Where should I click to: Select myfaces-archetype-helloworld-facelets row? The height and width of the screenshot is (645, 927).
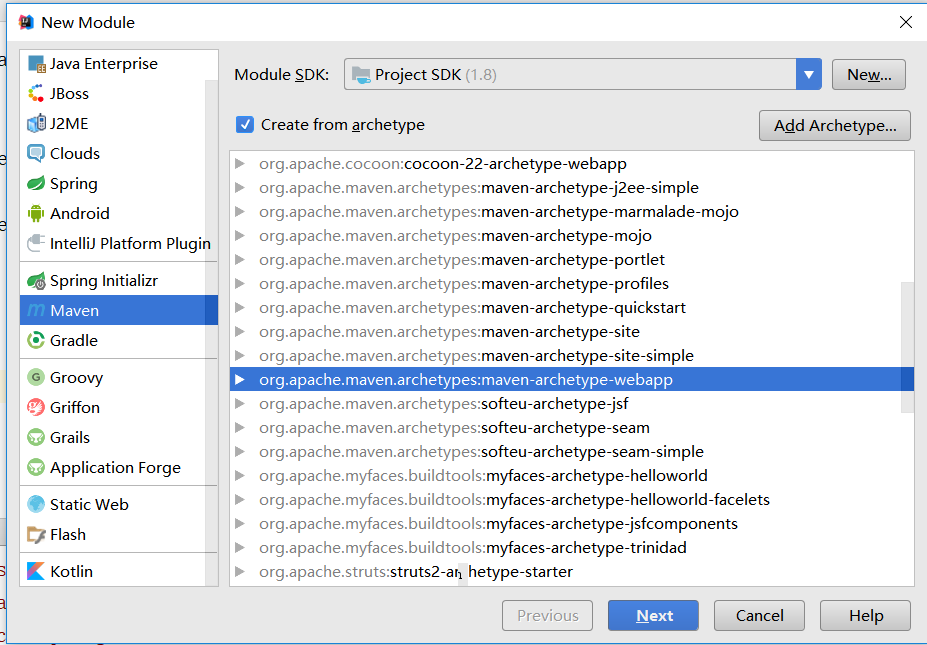572,500
